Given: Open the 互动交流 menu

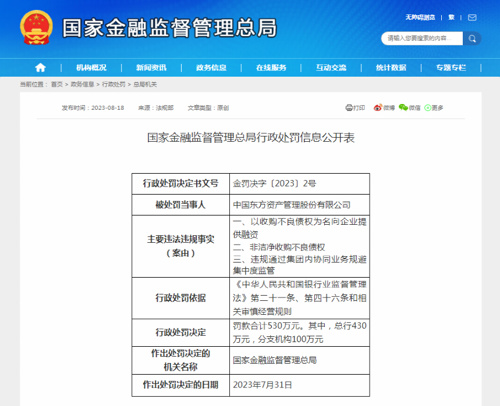Looking at the screenshot, I should [x=331, y=68].
